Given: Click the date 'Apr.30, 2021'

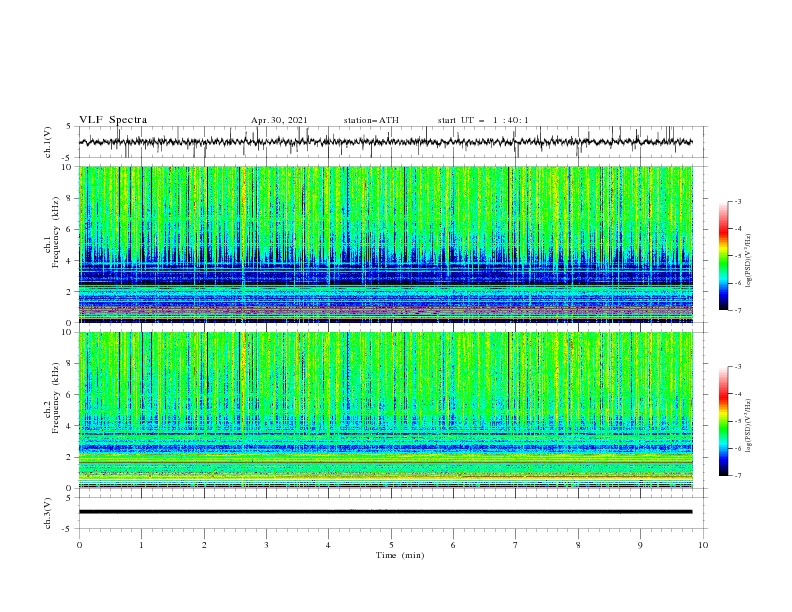Looking at the screenshot, I should point(279,120).
